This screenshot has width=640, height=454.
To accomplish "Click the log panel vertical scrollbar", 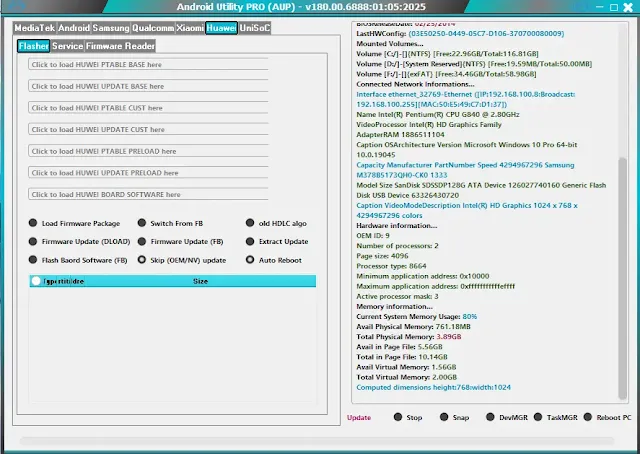I will click(622, 278).
